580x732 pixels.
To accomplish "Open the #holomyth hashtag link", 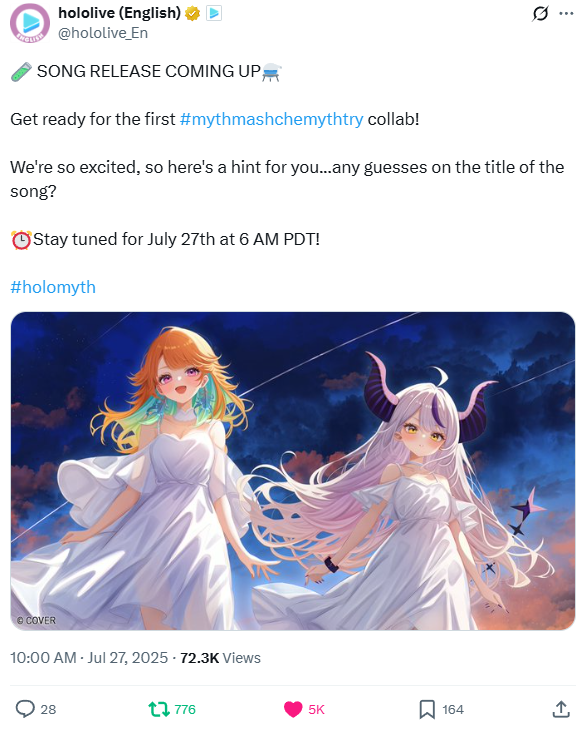I will (53, 287).
